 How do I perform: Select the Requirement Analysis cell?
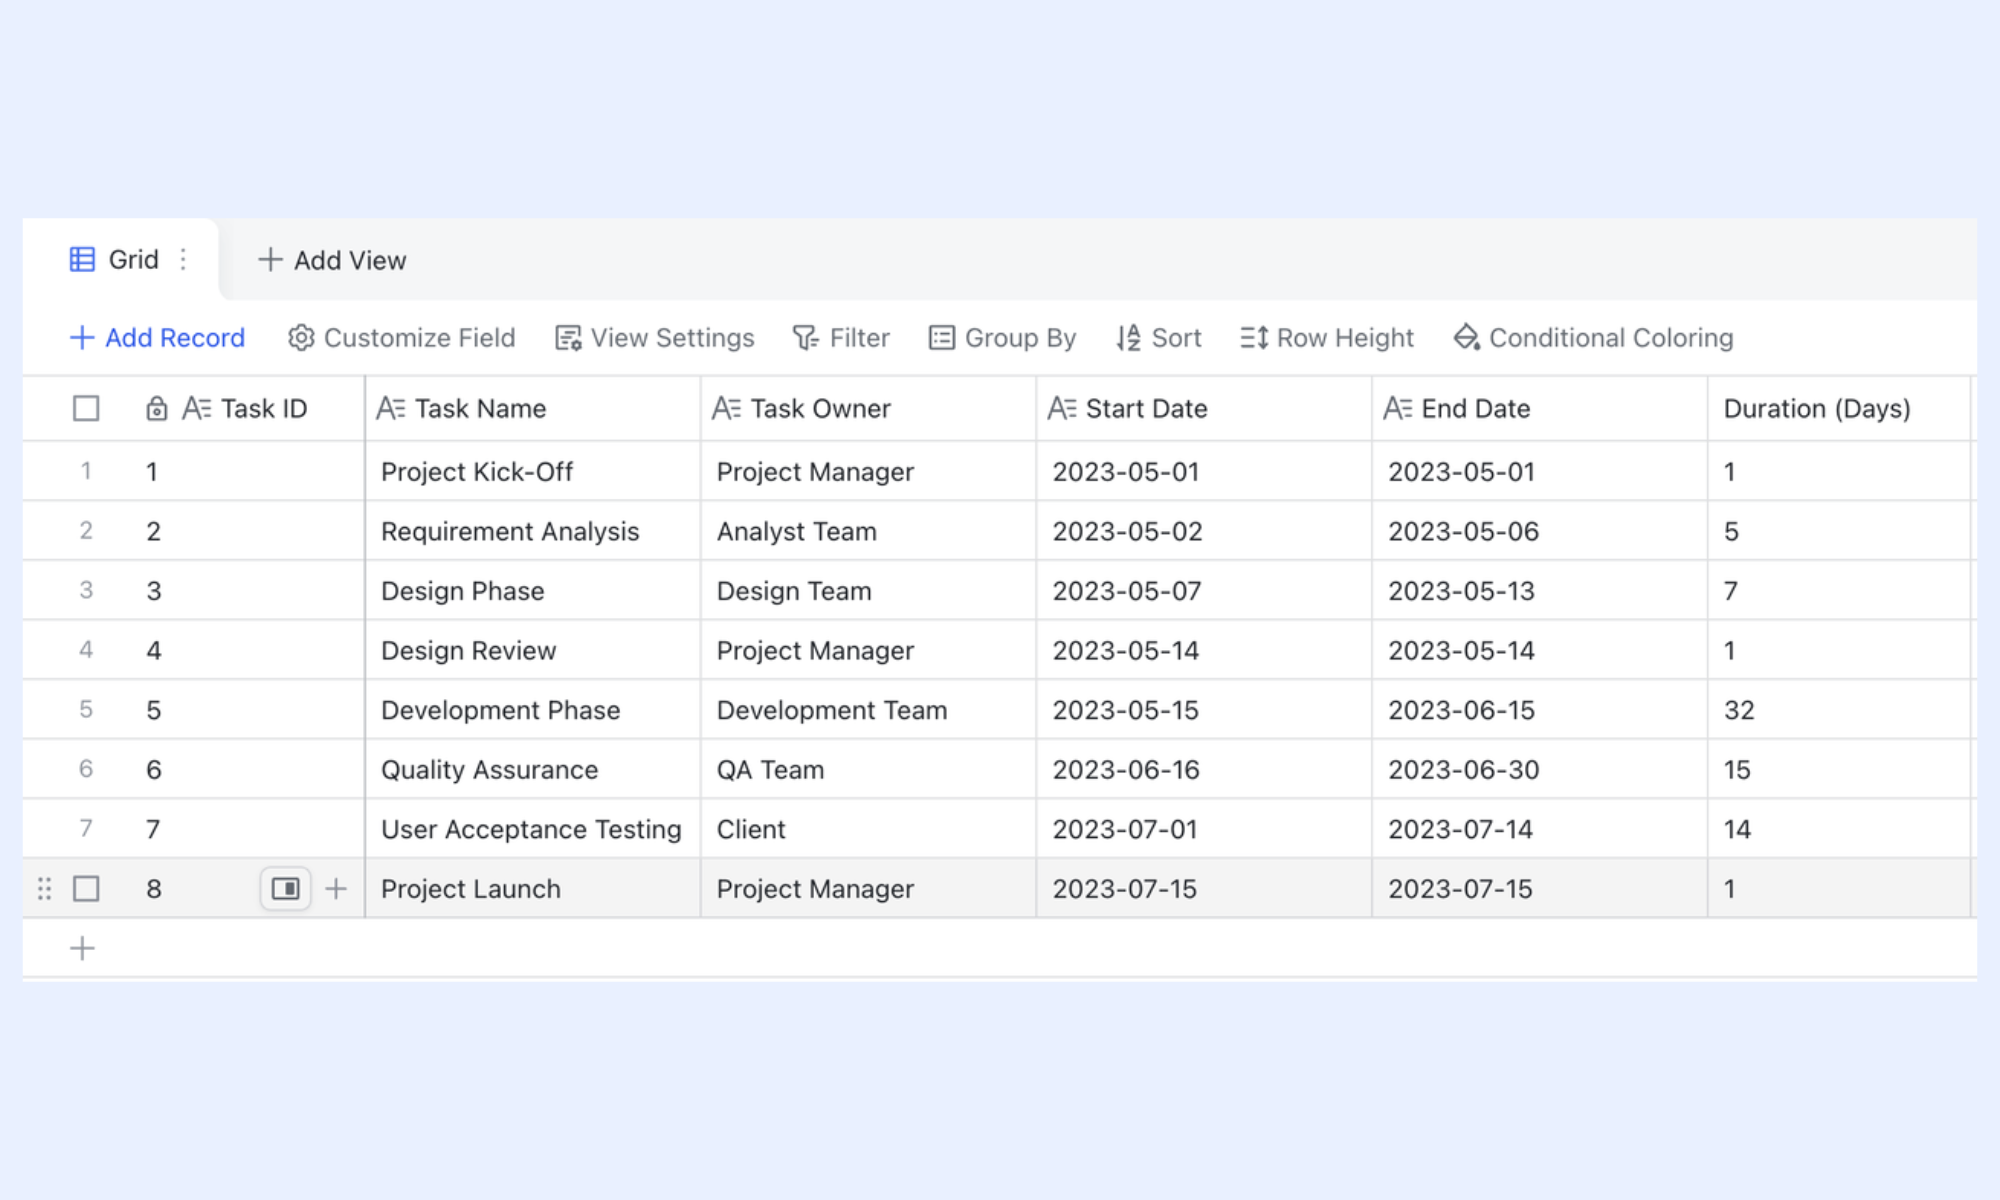(533, 531)
